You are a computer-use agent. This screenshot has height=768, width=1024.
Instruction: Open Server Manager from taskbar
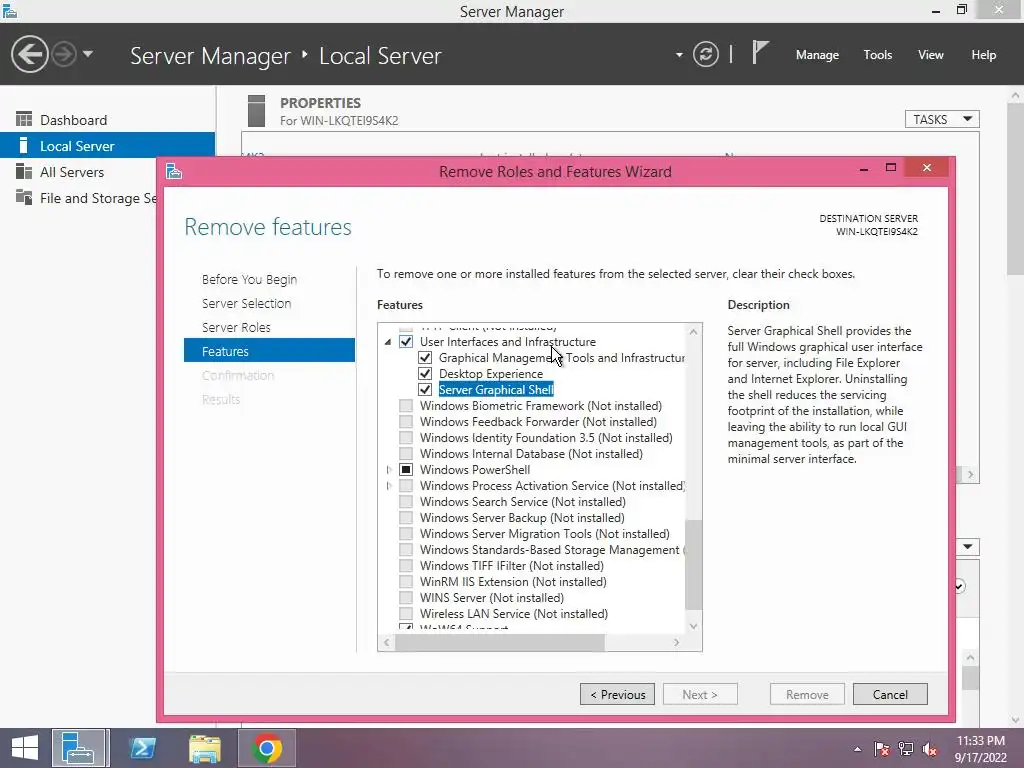click(x=79, y=748)
